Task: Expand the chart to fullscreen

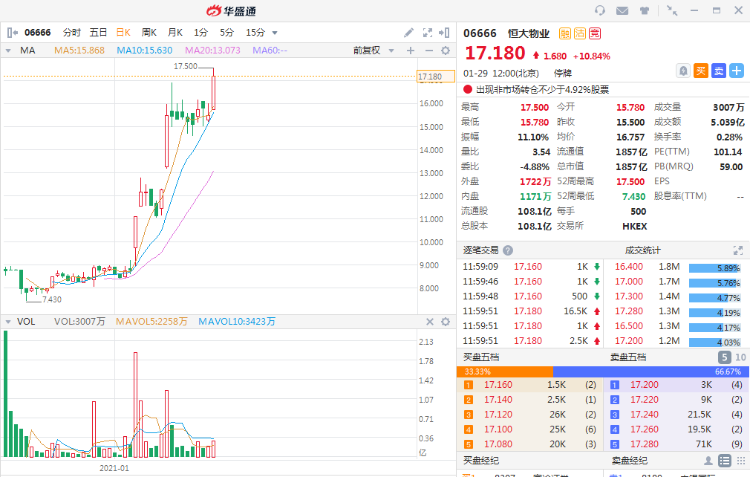Action: point(427,33)
